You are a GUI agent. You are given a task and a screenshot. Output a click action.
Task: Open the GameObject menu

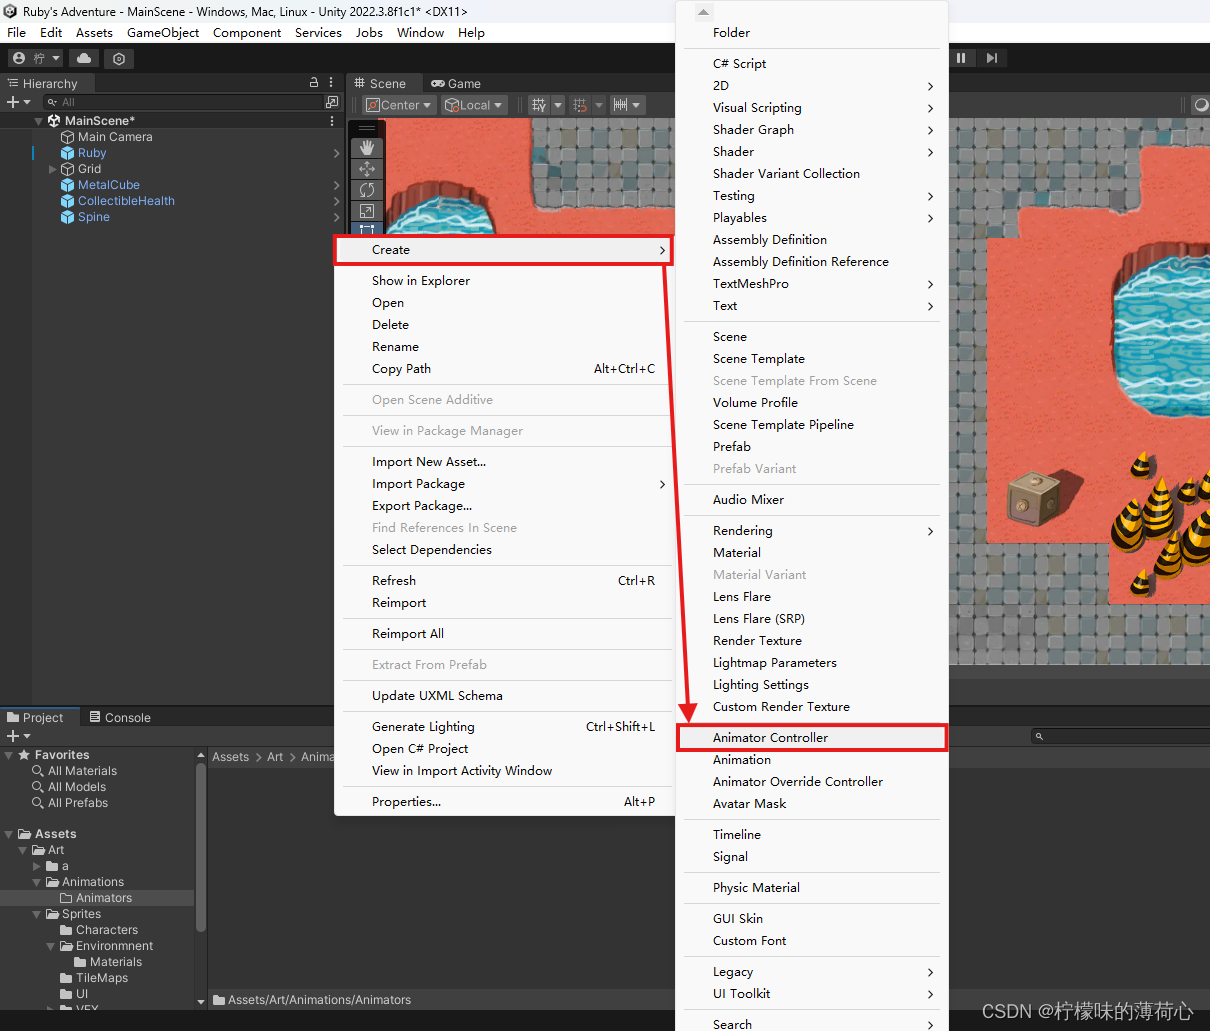(163, 32)
